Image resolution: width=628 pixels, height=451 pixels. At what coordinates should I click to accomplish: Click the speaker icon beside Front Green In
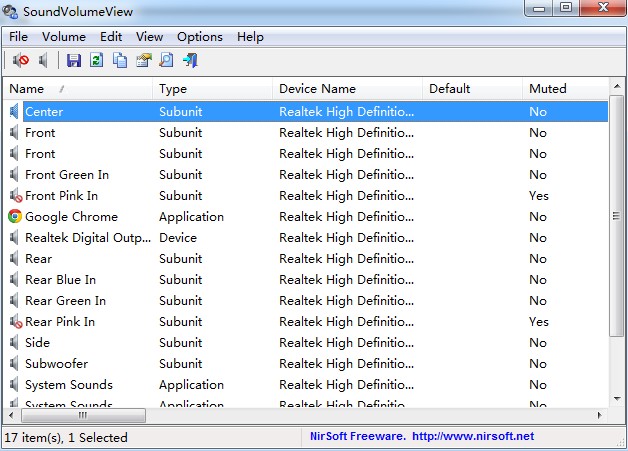point(14,175)
